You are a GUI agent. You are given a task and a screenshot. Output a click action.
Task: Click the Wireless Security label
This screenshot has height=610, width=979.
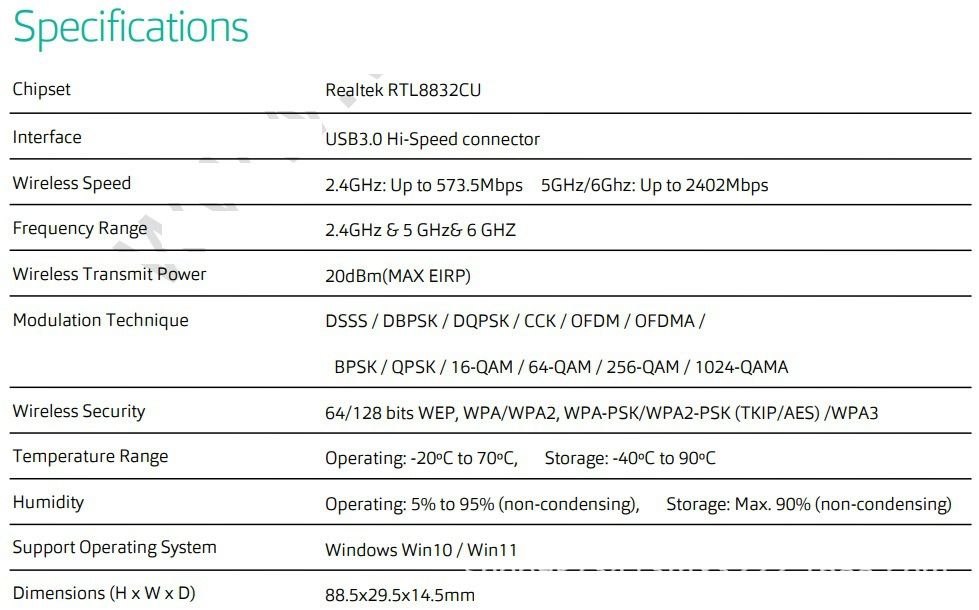point(79,411)
